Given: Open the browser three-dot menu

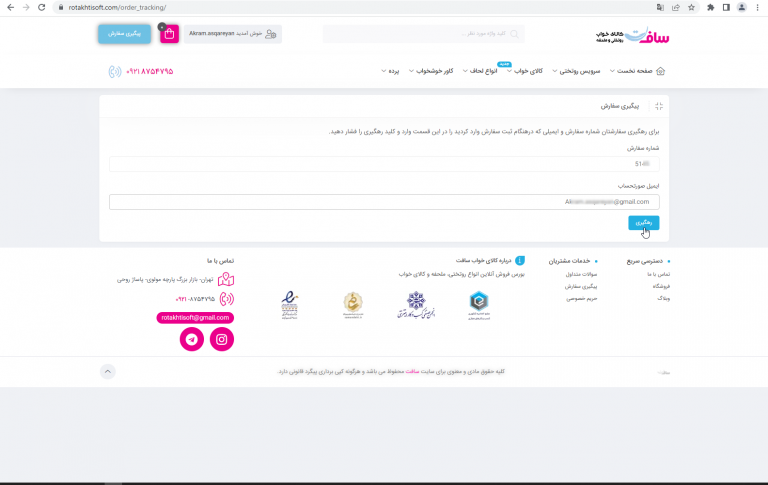Looking at the screenshot, I should pos(757,7).
